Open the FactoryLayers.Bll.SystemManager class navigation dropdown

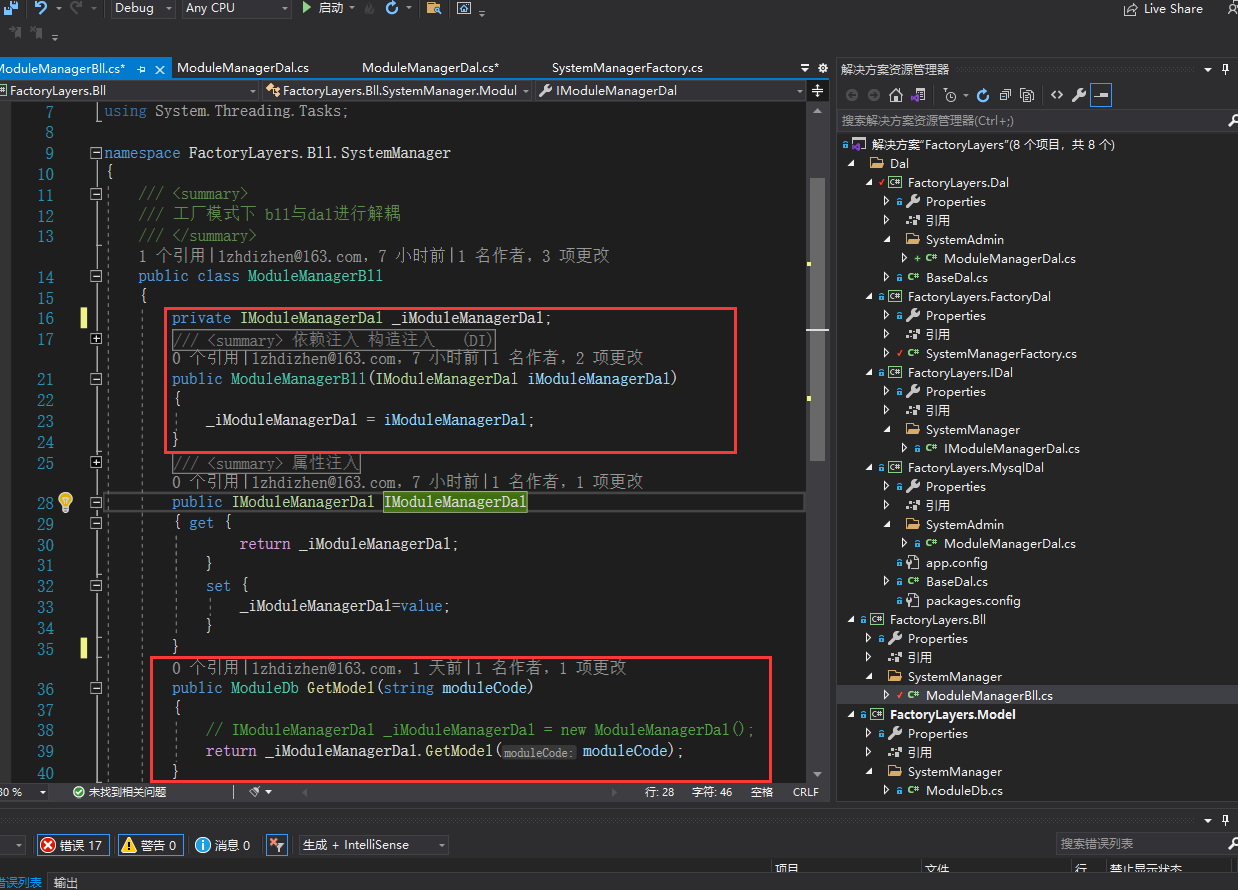point(399,91)
